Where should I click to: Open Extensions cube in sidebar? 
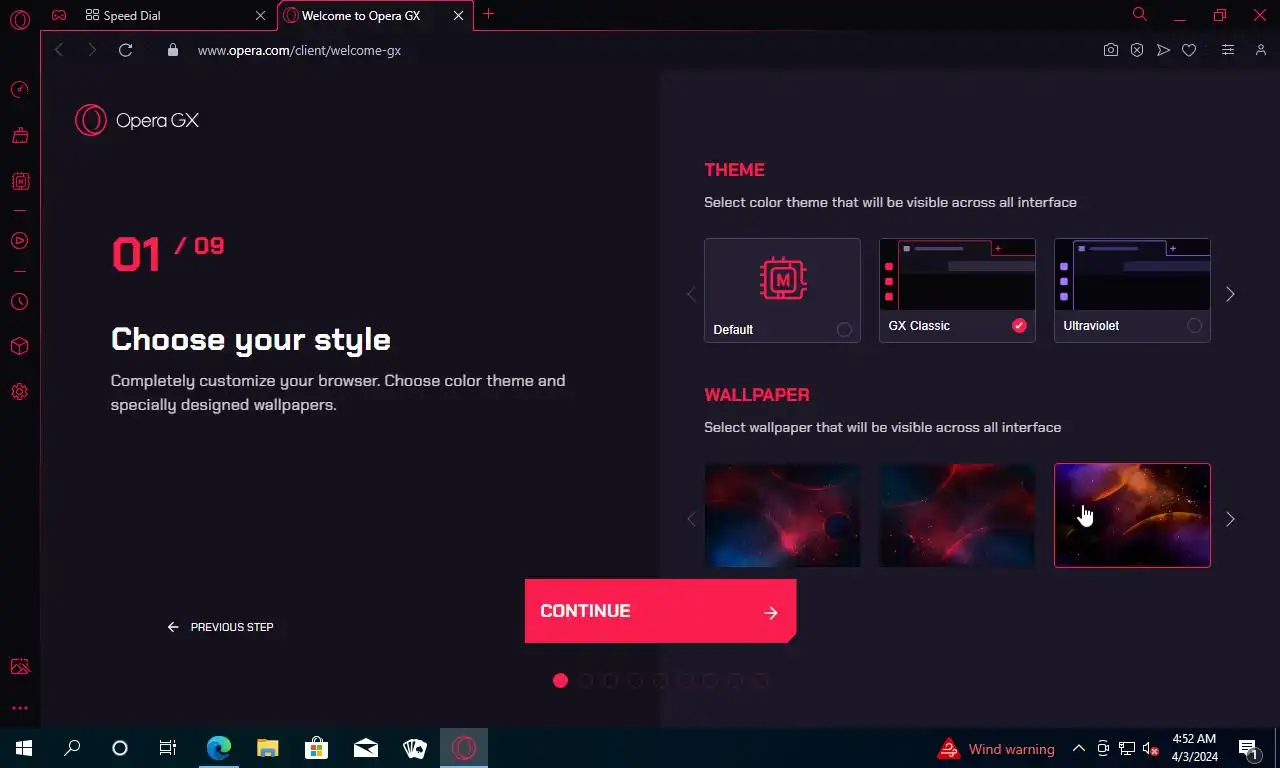point(19,346)
